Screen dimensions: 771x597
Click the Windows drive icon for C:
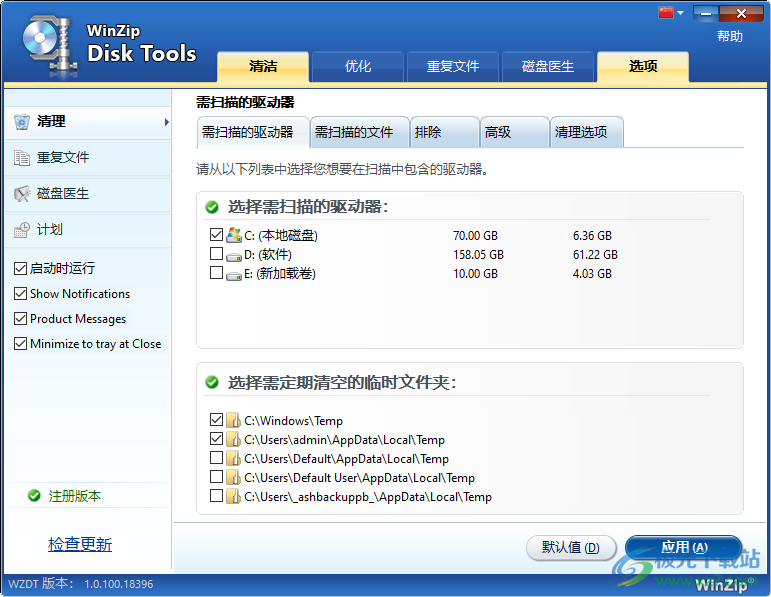tap(234, 235)
